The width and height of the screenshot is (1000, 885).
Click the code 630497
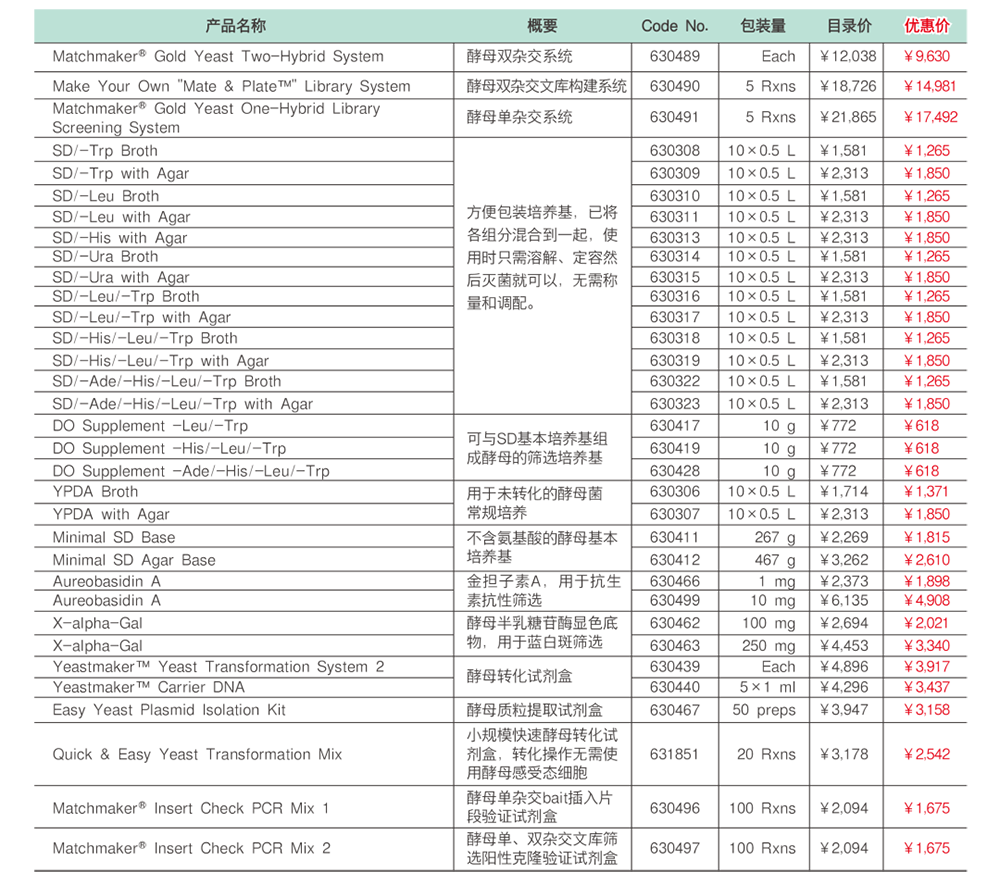coord(675,849)
